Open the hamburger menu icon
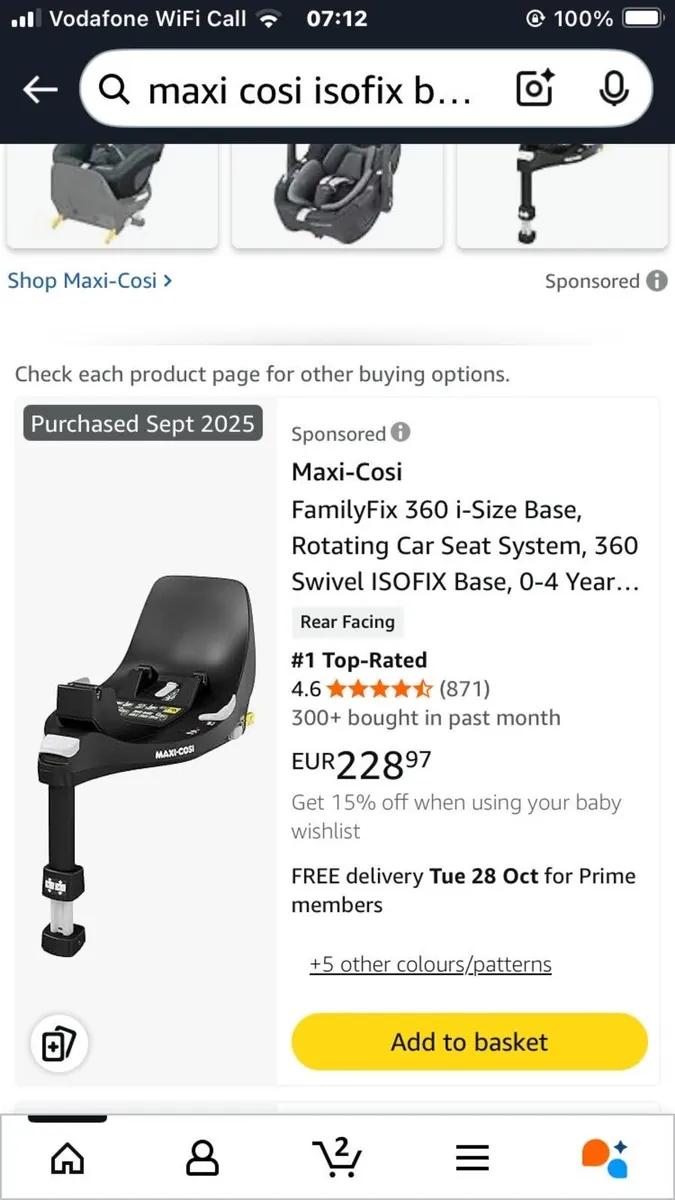The width and height of the screenshot is (675, 1200). click(x=472, y=1158)
